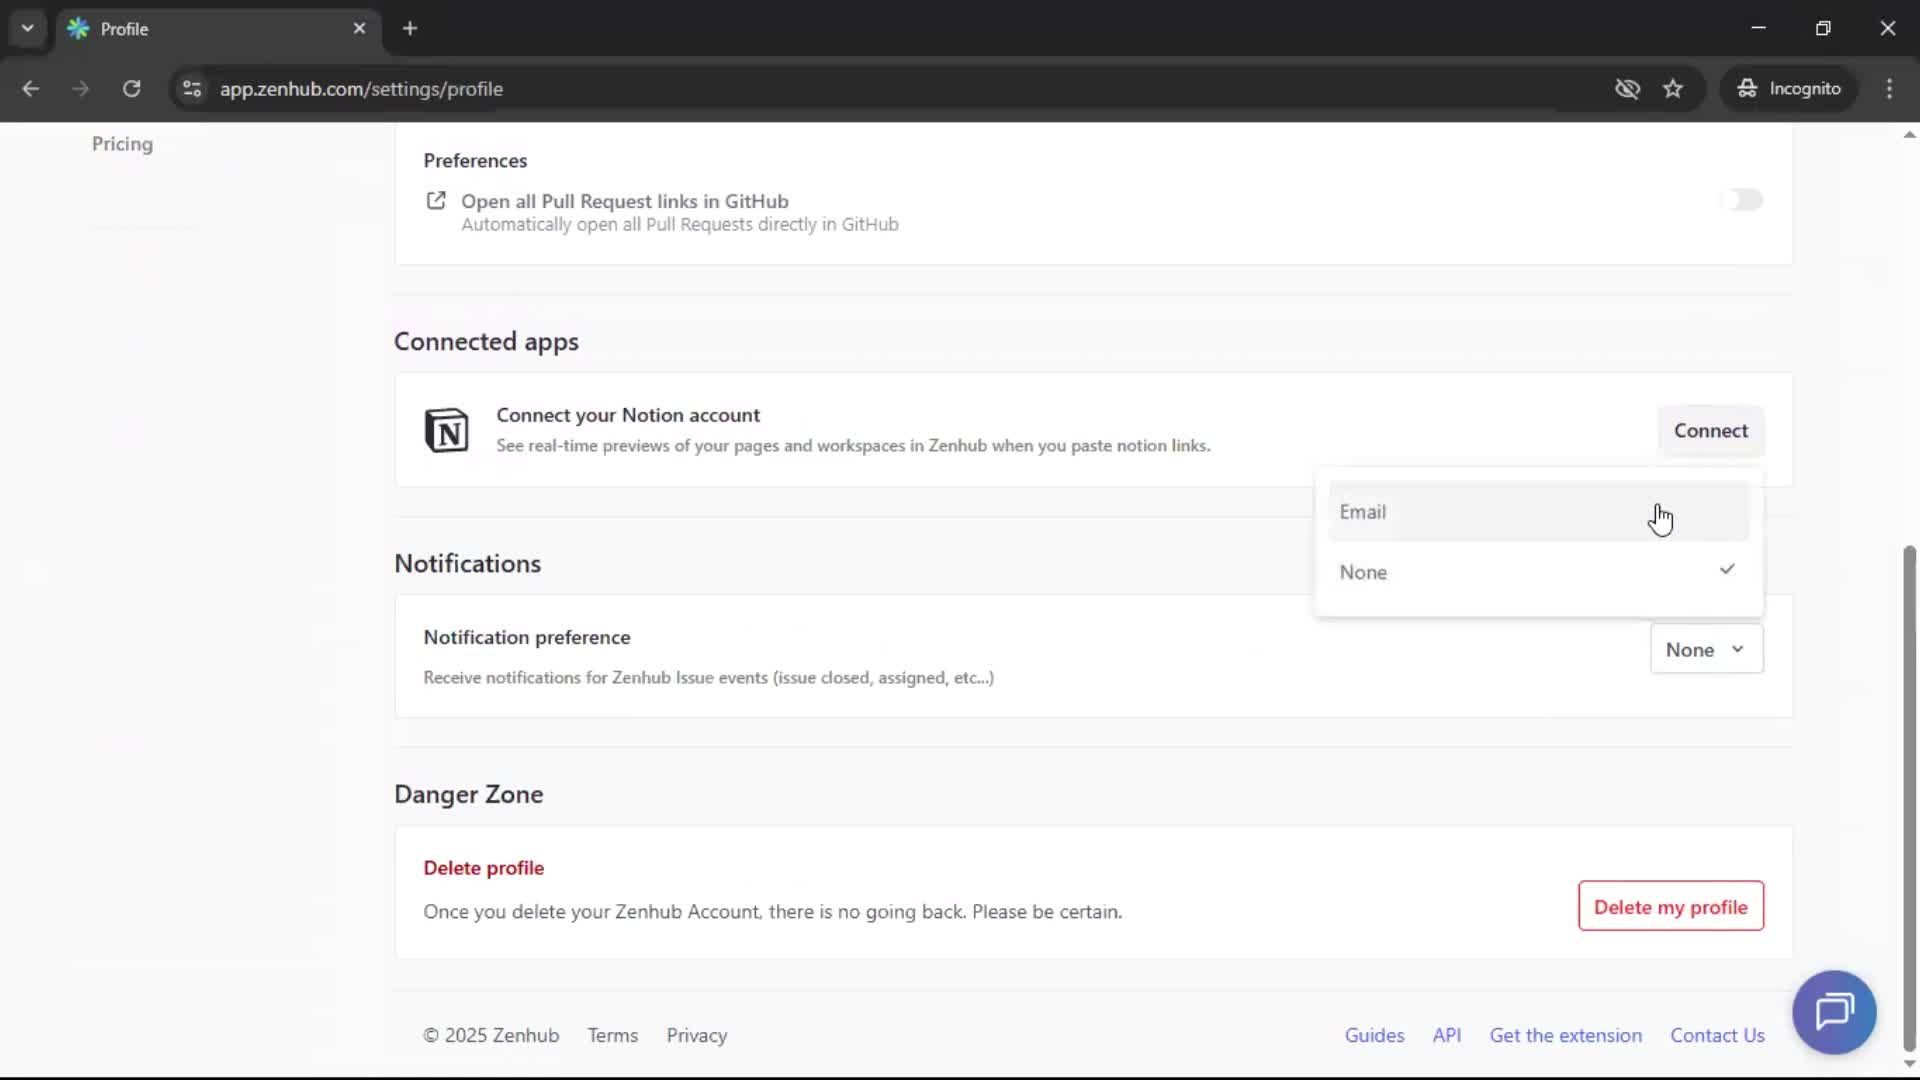Click Delete my profile
Image resolution: width=1920 pixels, height=1080 pixels.
1670,906
